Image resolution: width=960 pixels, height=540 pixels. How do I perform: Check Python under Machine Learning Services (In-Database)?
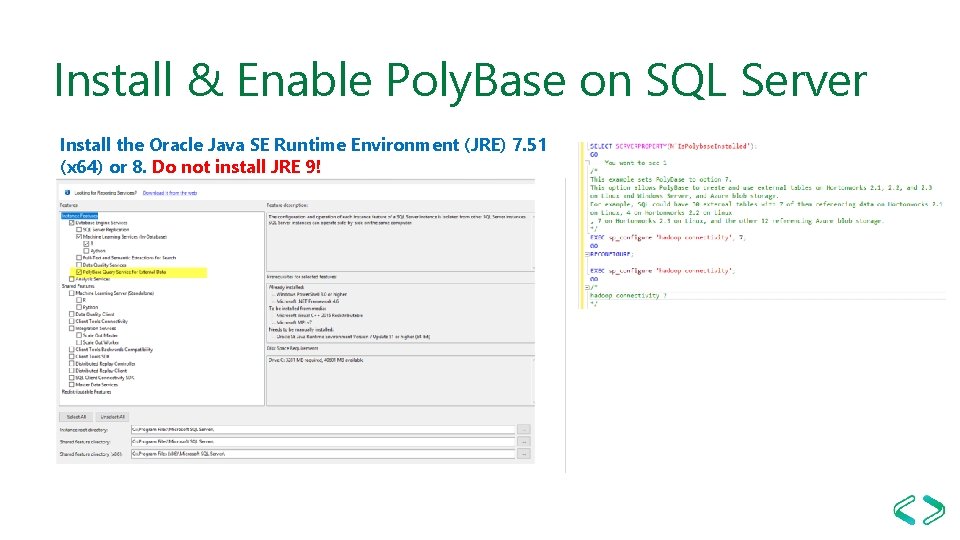pos(86,251)
